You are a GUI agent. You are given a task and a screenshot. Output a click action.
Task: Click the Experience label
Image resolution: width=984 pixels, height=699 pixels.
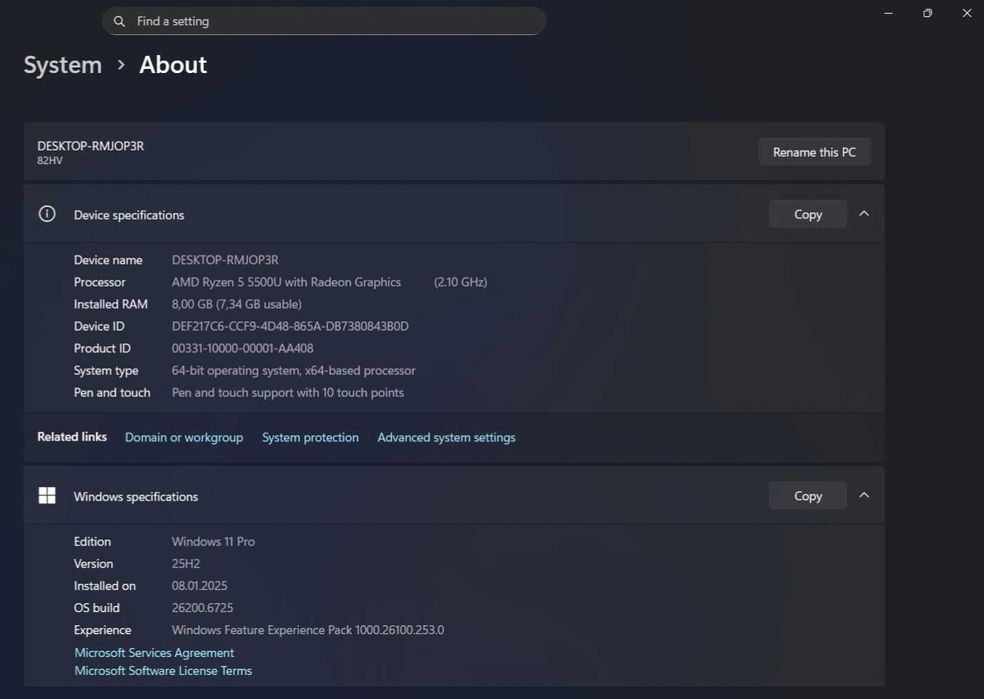tap(103, 630)
